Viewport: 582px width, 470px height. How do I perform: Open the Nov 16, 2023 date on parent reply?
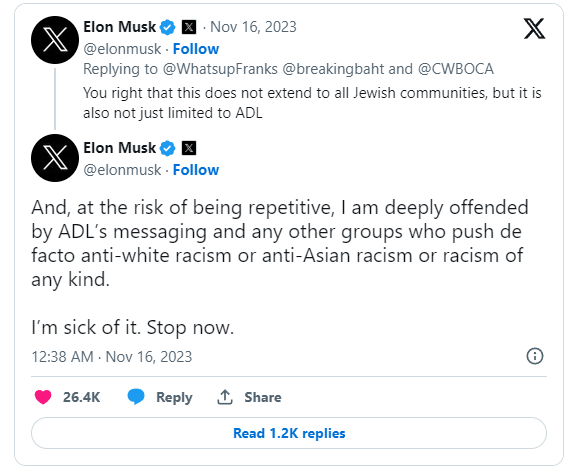pyautogui.click(x=254, y=27)
